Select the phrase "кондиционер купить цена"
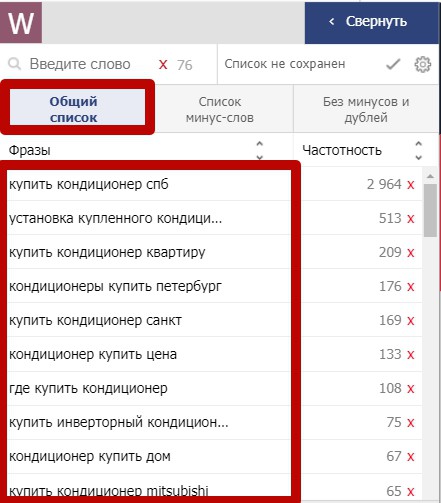The image size is (441, 503). tap(93, 354)
